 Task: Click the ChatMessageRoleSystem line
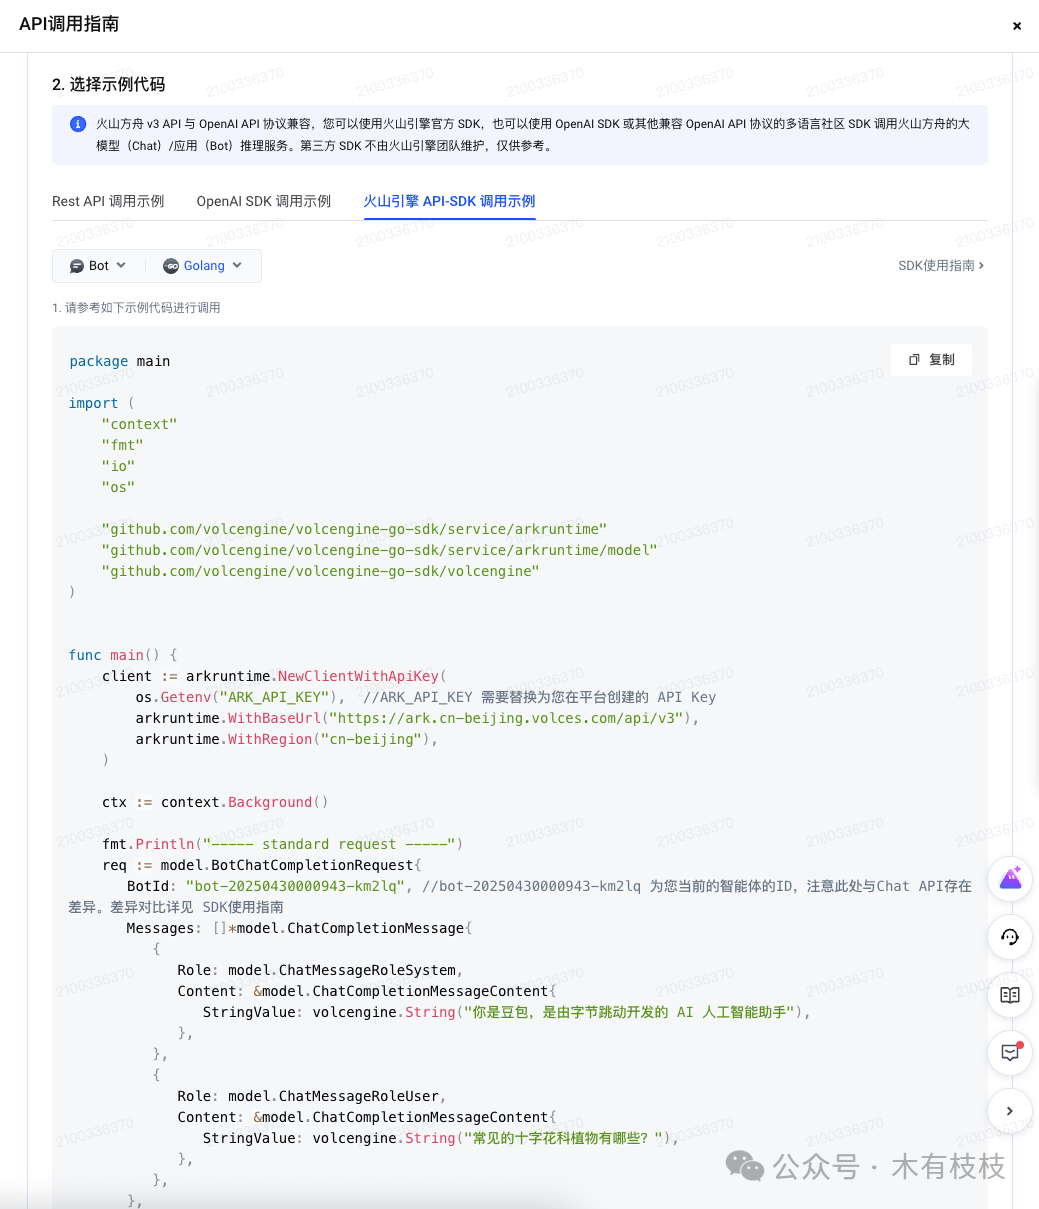coord(320,970)
